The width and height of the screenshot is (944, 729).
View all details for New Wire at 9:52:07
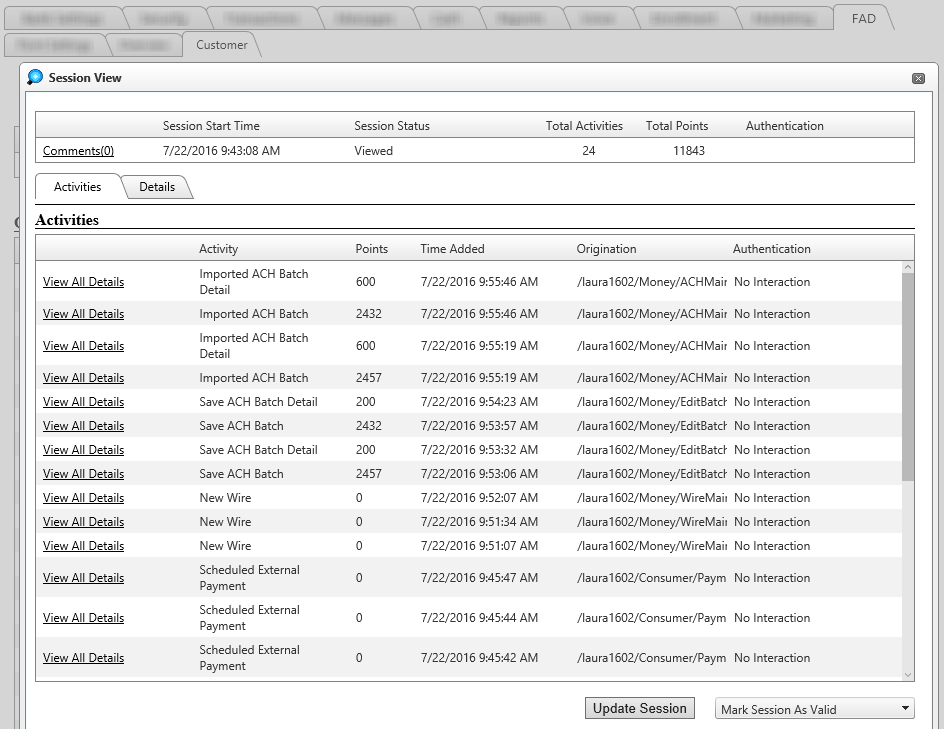(83, 498)
